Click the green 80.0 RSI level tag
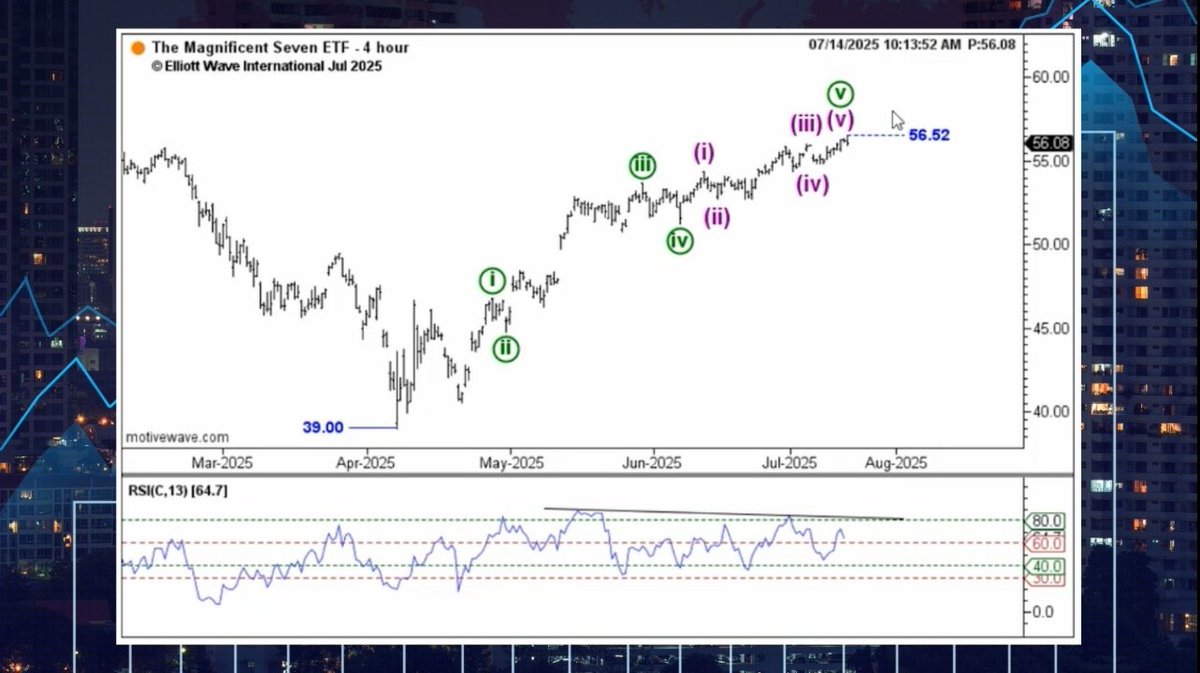Viewport: 1200px width, 673px height. click(x=1046, y=521)
